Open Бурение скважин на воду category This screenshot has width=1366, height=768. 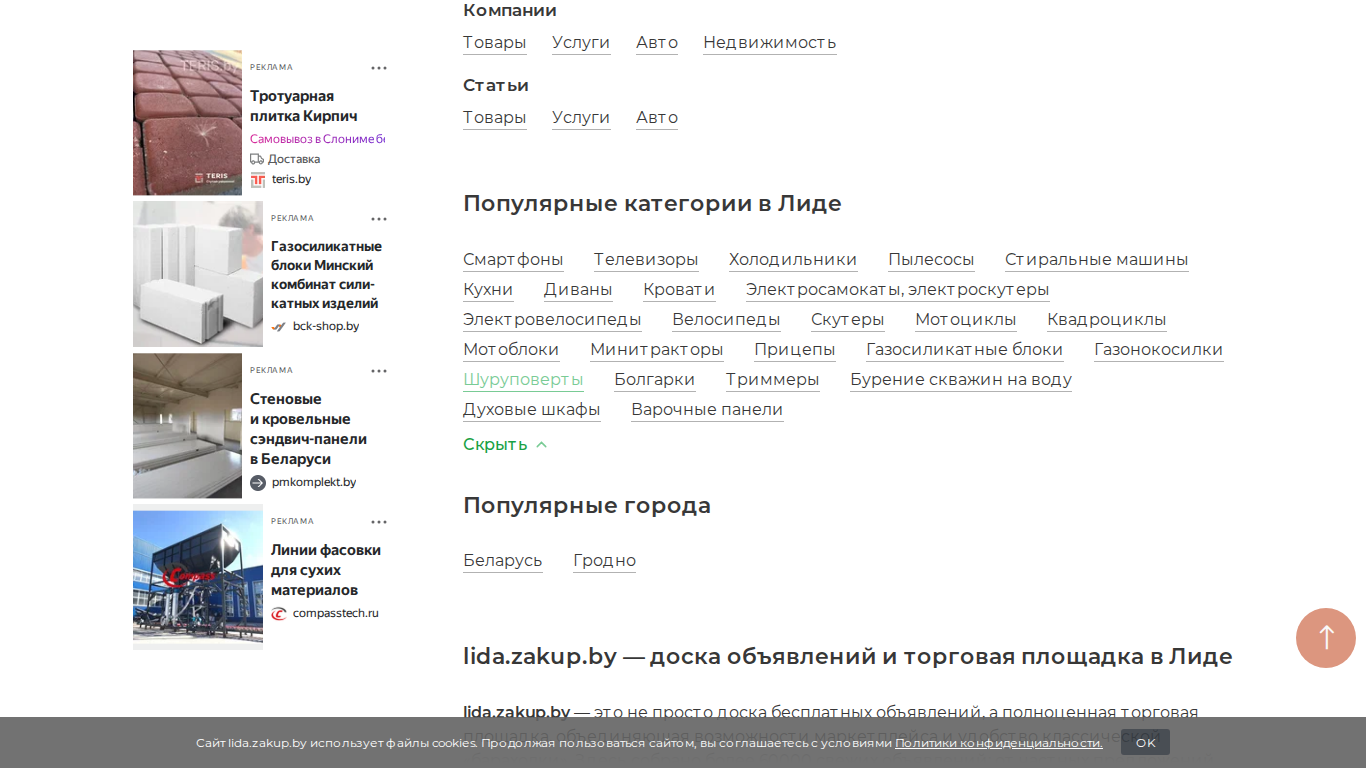click(x=961, y=380)
